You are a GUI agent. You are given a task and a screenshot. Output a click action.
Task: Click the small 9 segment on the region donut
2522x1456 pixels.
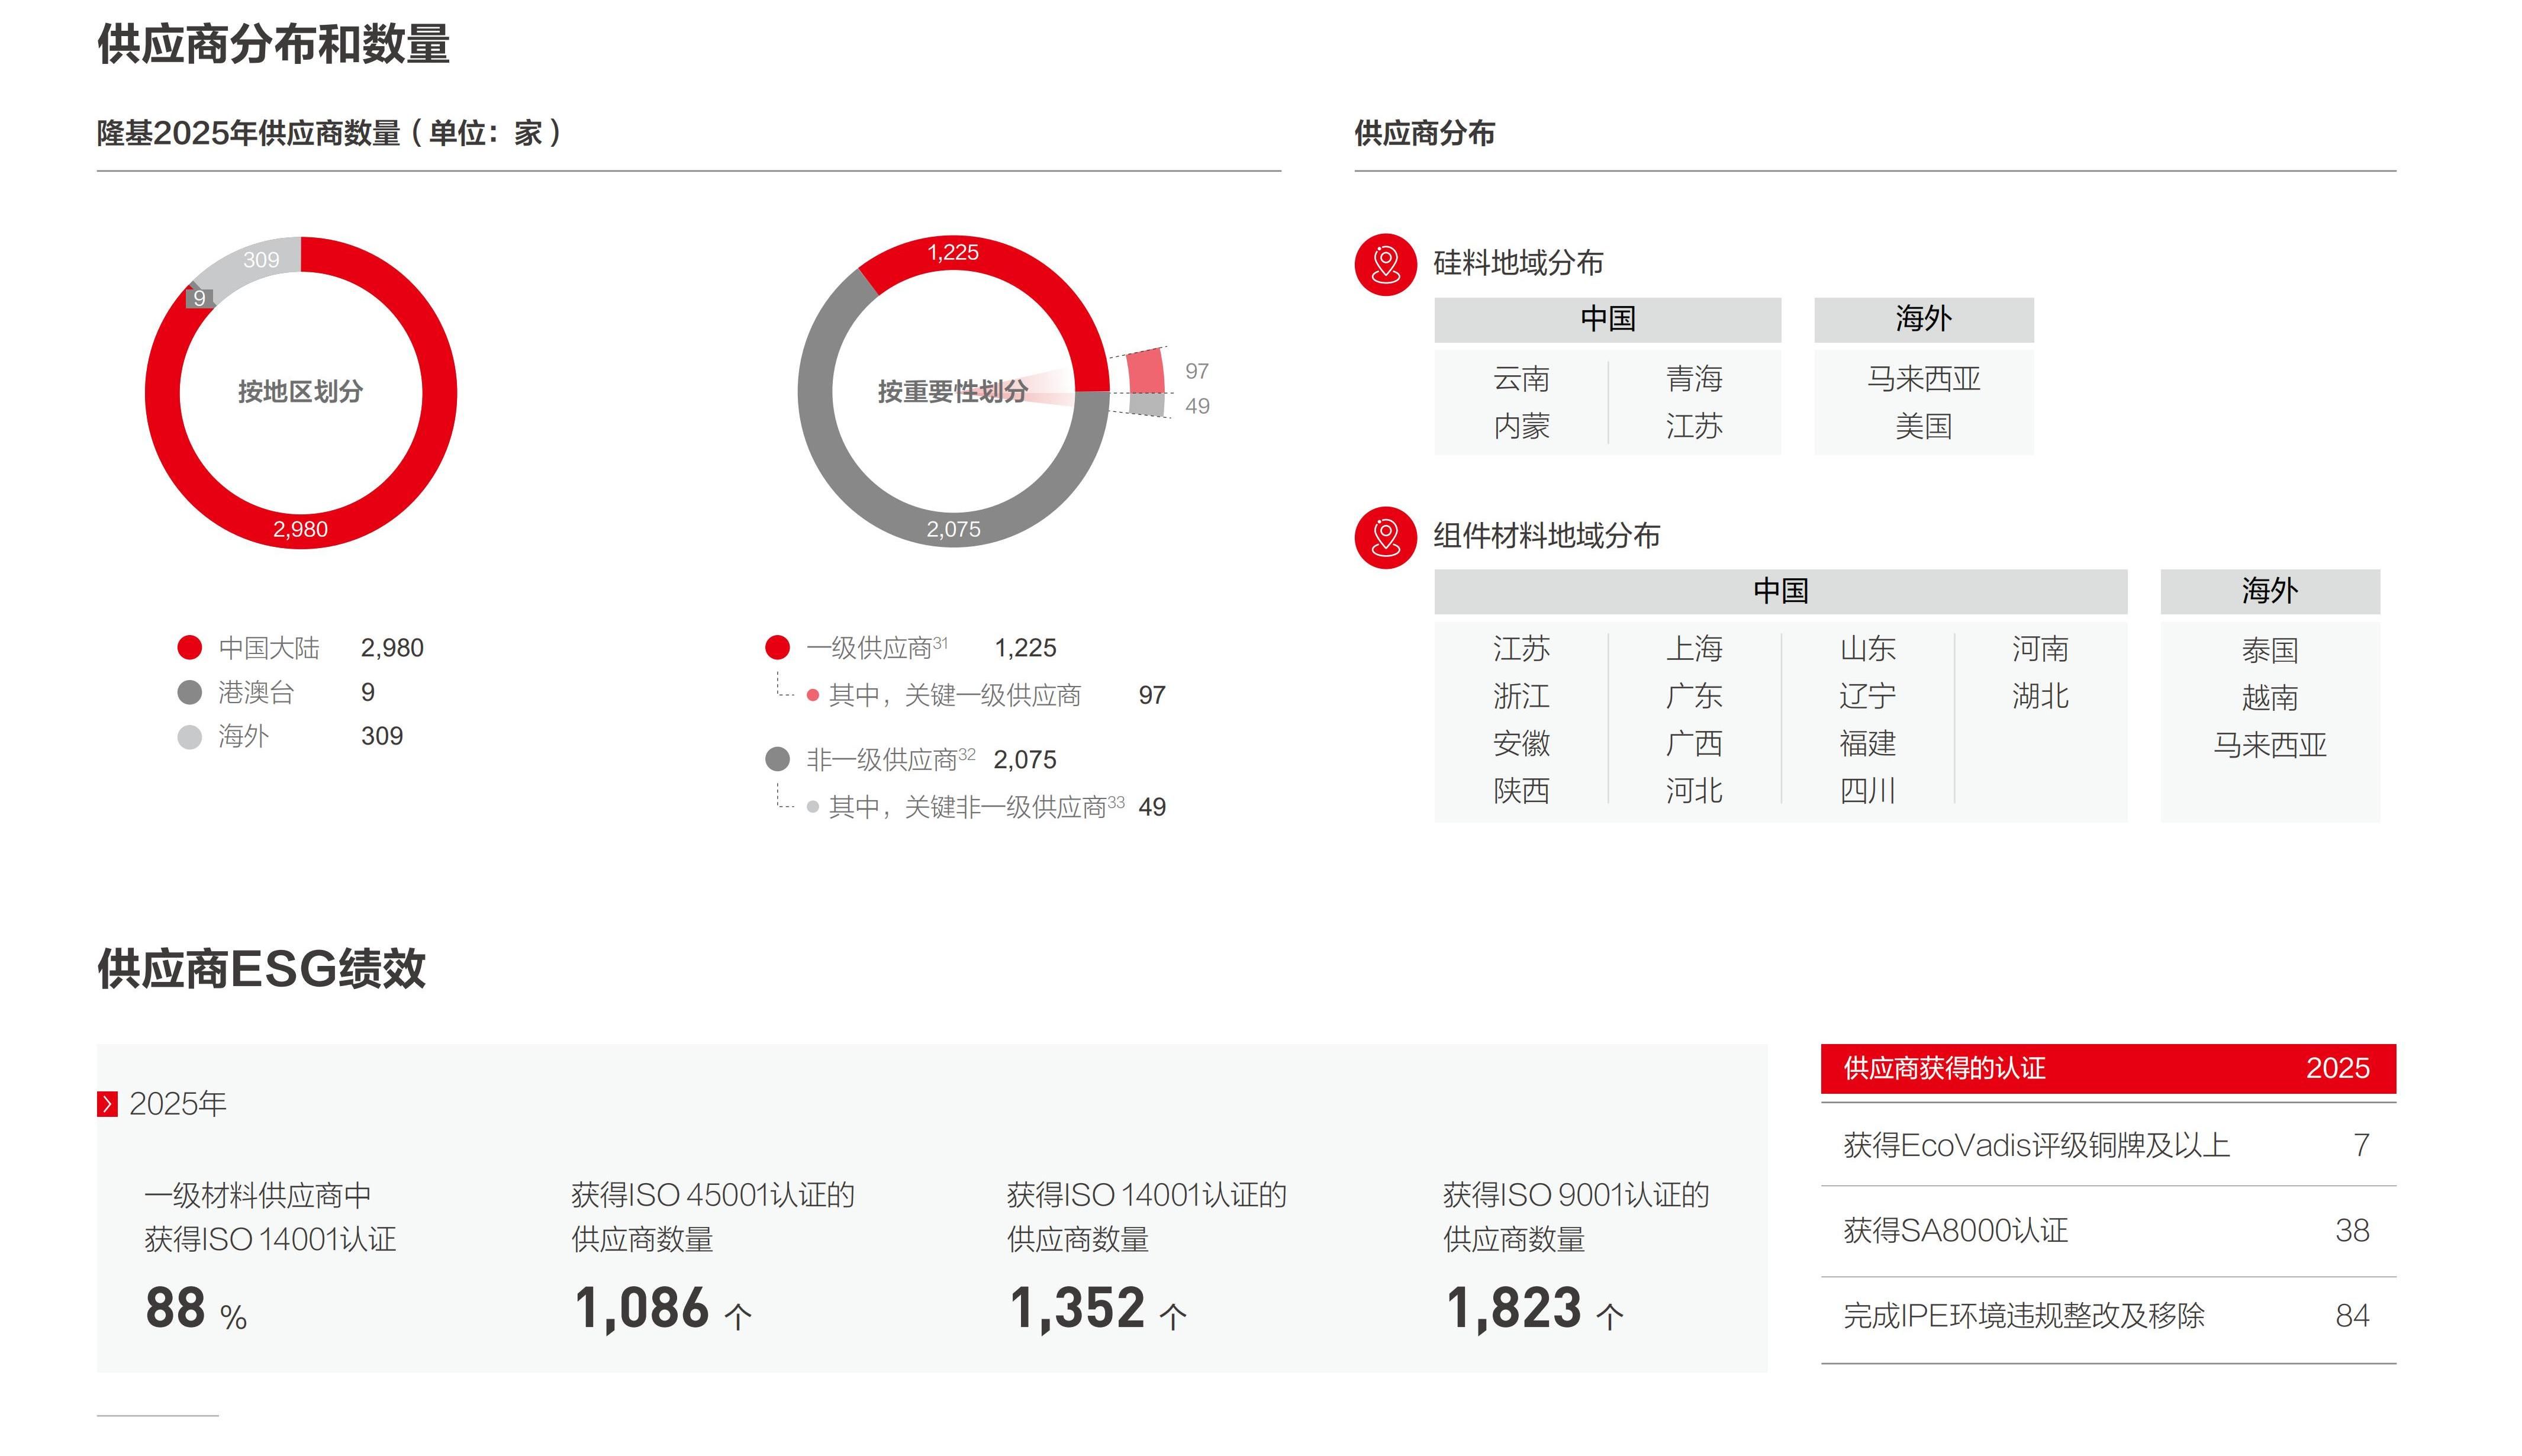point(199,298)
